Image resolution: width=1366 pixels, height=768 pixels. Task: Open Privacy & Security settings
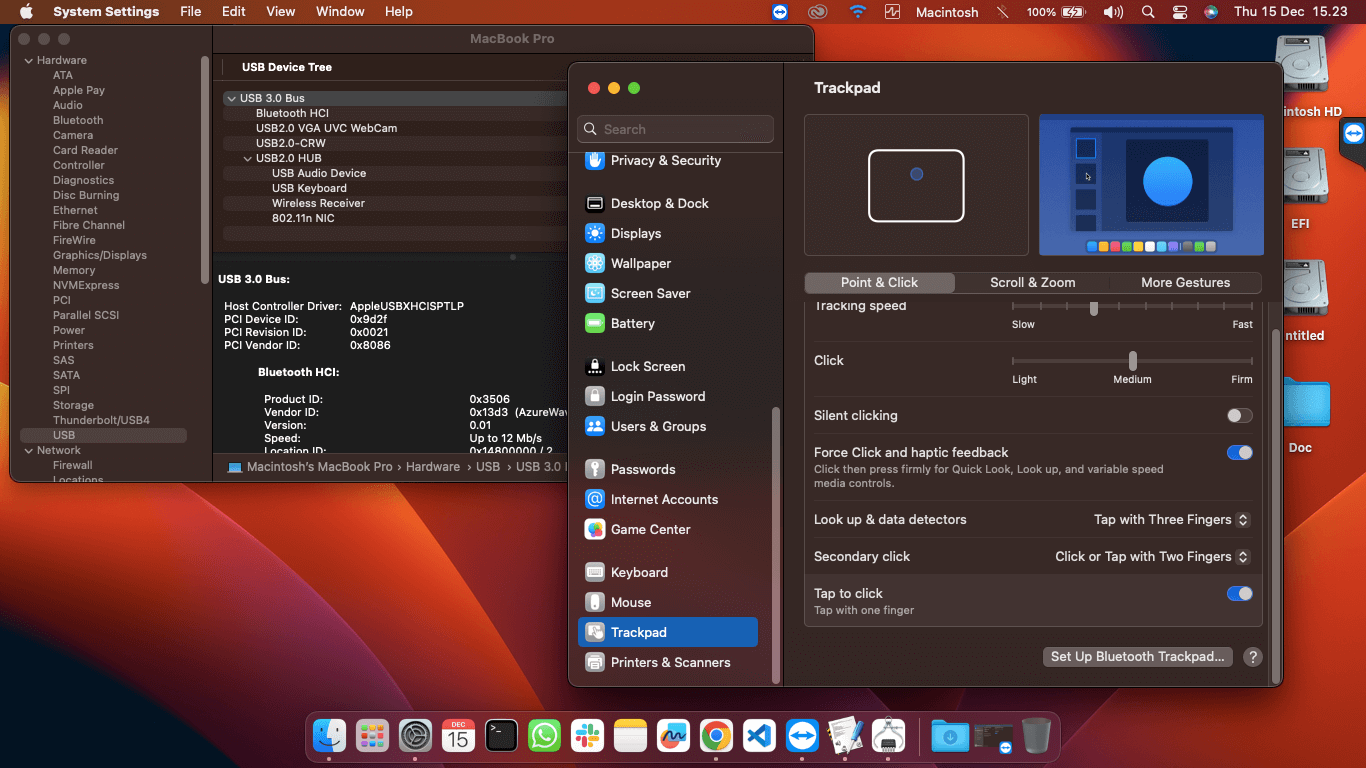(668, 160)
